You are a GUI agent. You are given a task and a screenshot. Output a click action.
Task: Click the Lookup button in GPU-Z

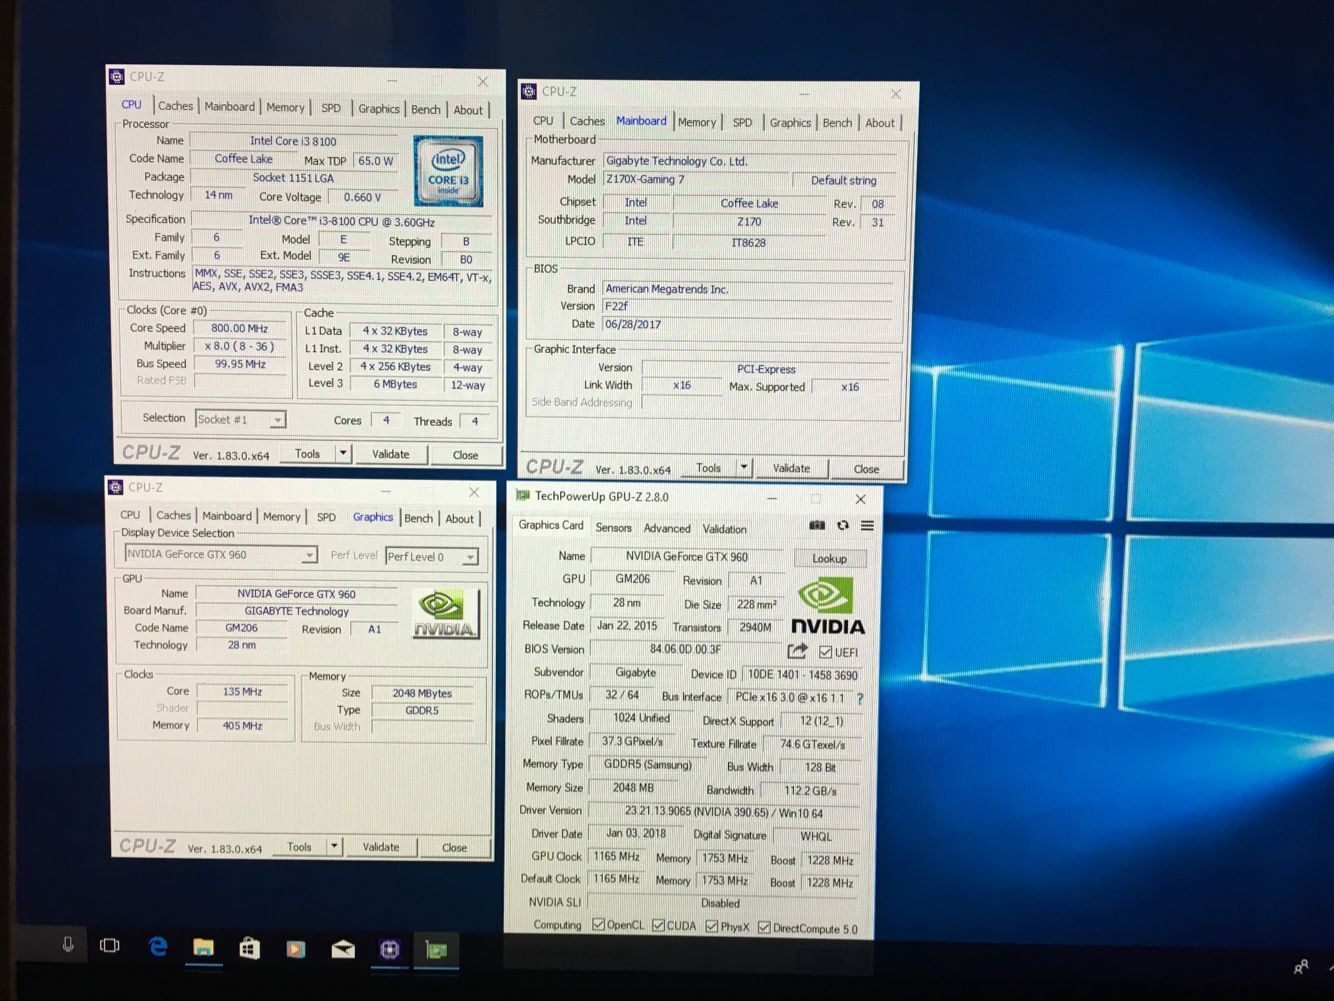pyautogui.click(x=828, y=558)
